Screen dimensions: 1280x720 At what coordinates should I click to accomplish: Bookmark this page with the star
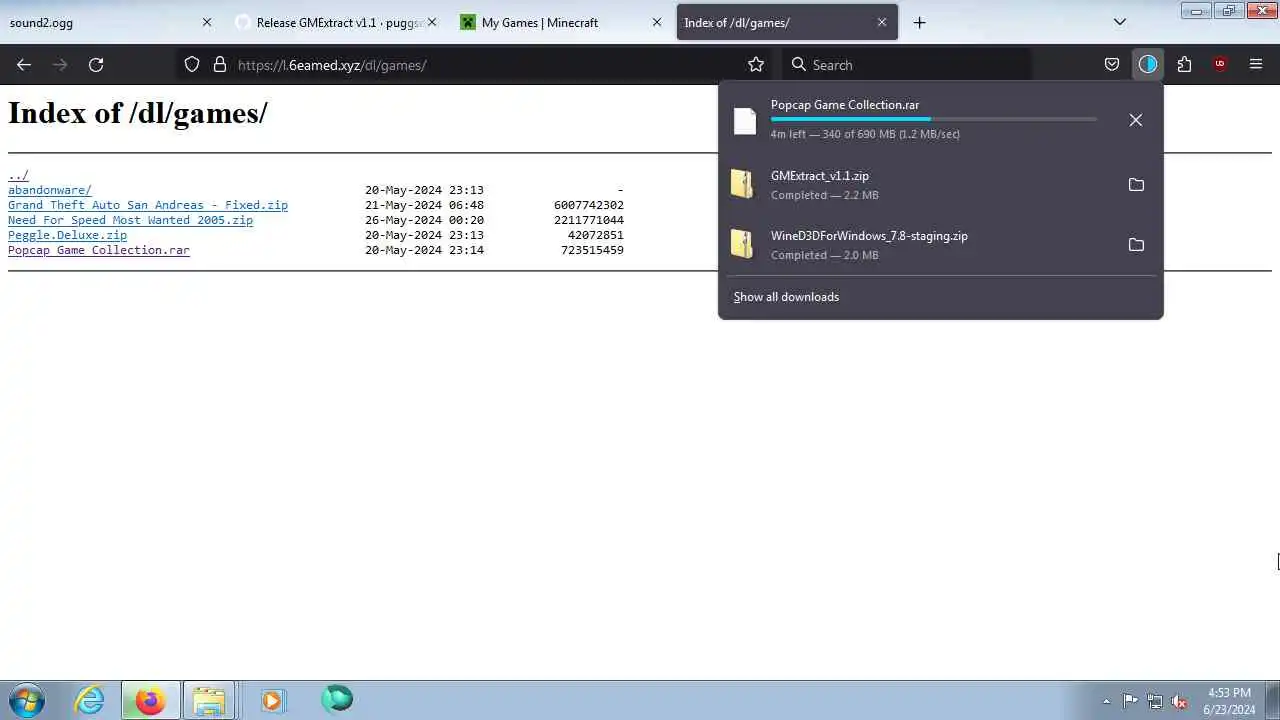click(756, 65)
